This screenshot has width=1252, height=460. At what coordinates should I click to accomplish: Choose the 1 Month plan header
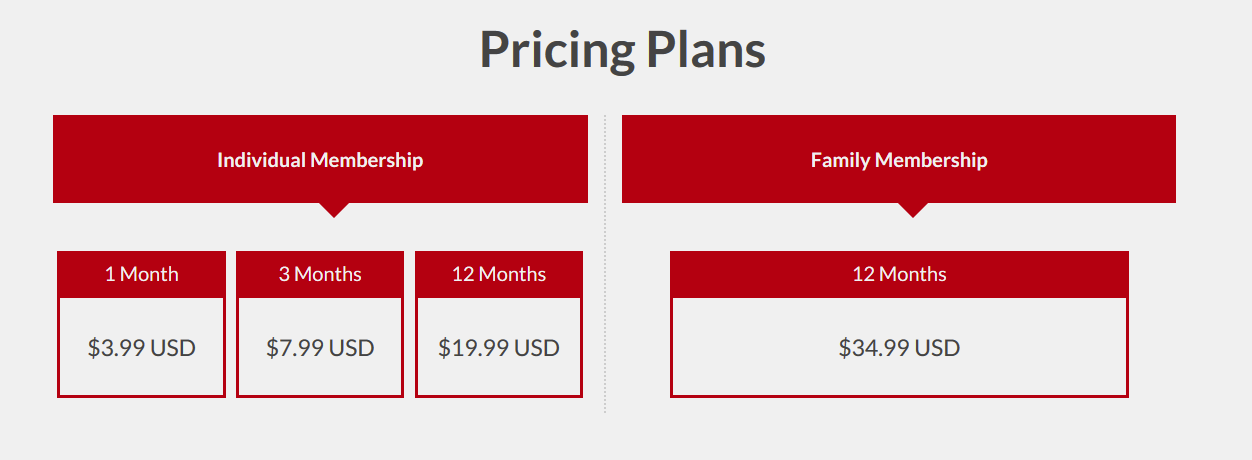(141, 274)
